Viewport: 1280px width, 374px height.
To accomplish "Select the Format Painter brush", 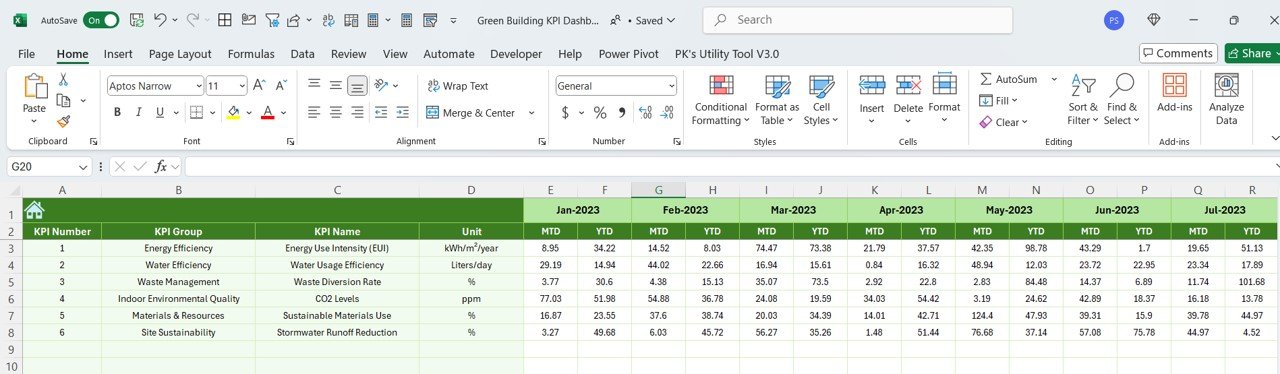I will point(63,121).
